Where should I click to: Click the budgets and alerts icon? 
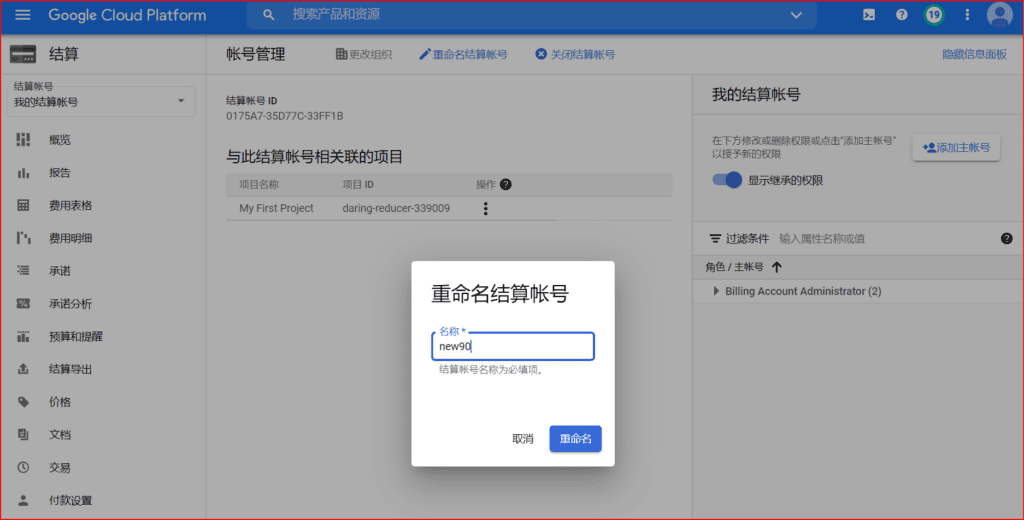tap(24, 336)
